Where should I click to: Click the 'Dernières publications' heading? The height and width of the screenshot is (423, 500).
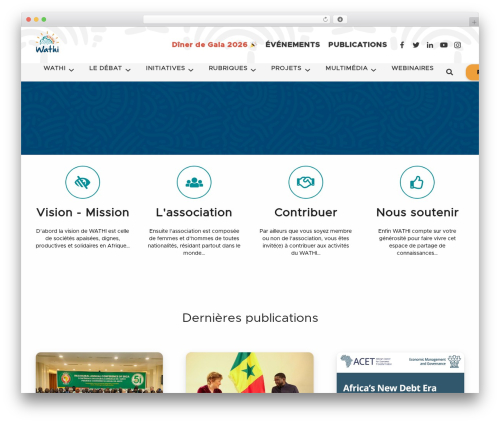pos(250,318)
